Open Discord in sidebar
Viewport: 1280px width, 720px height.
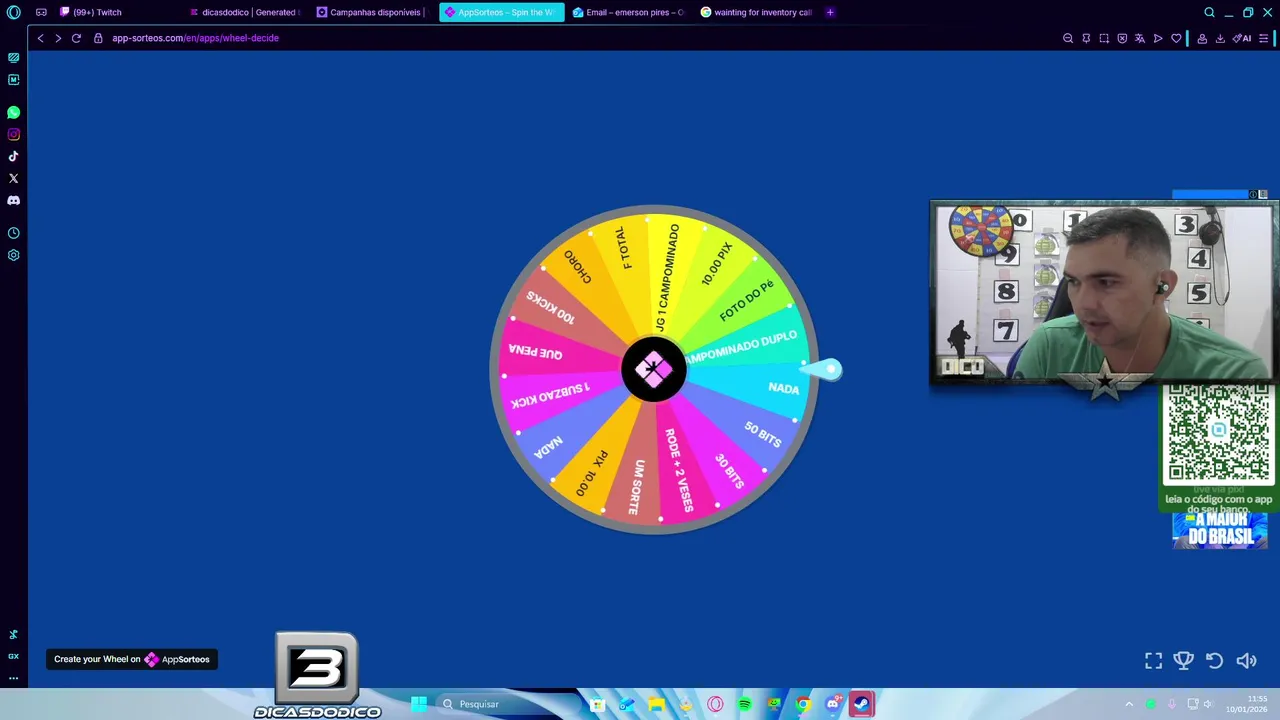[x=14, y=200]
